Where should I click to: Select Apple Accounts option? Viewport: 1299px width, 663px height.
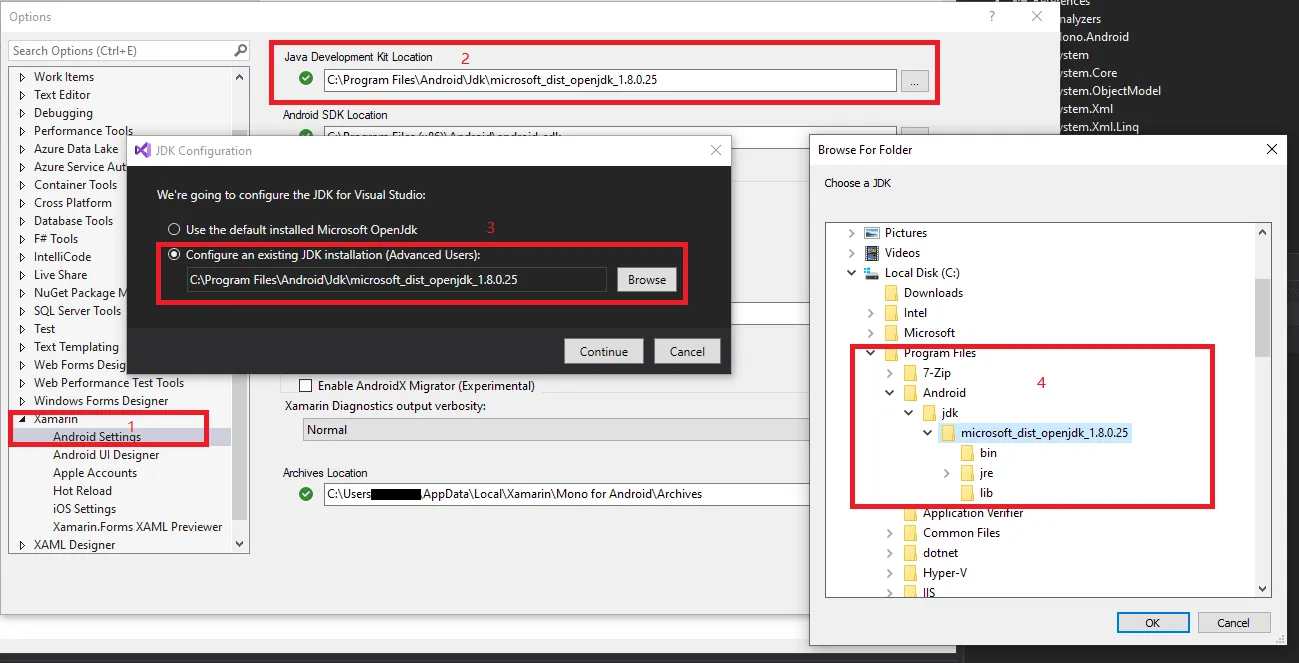(95, 473)
